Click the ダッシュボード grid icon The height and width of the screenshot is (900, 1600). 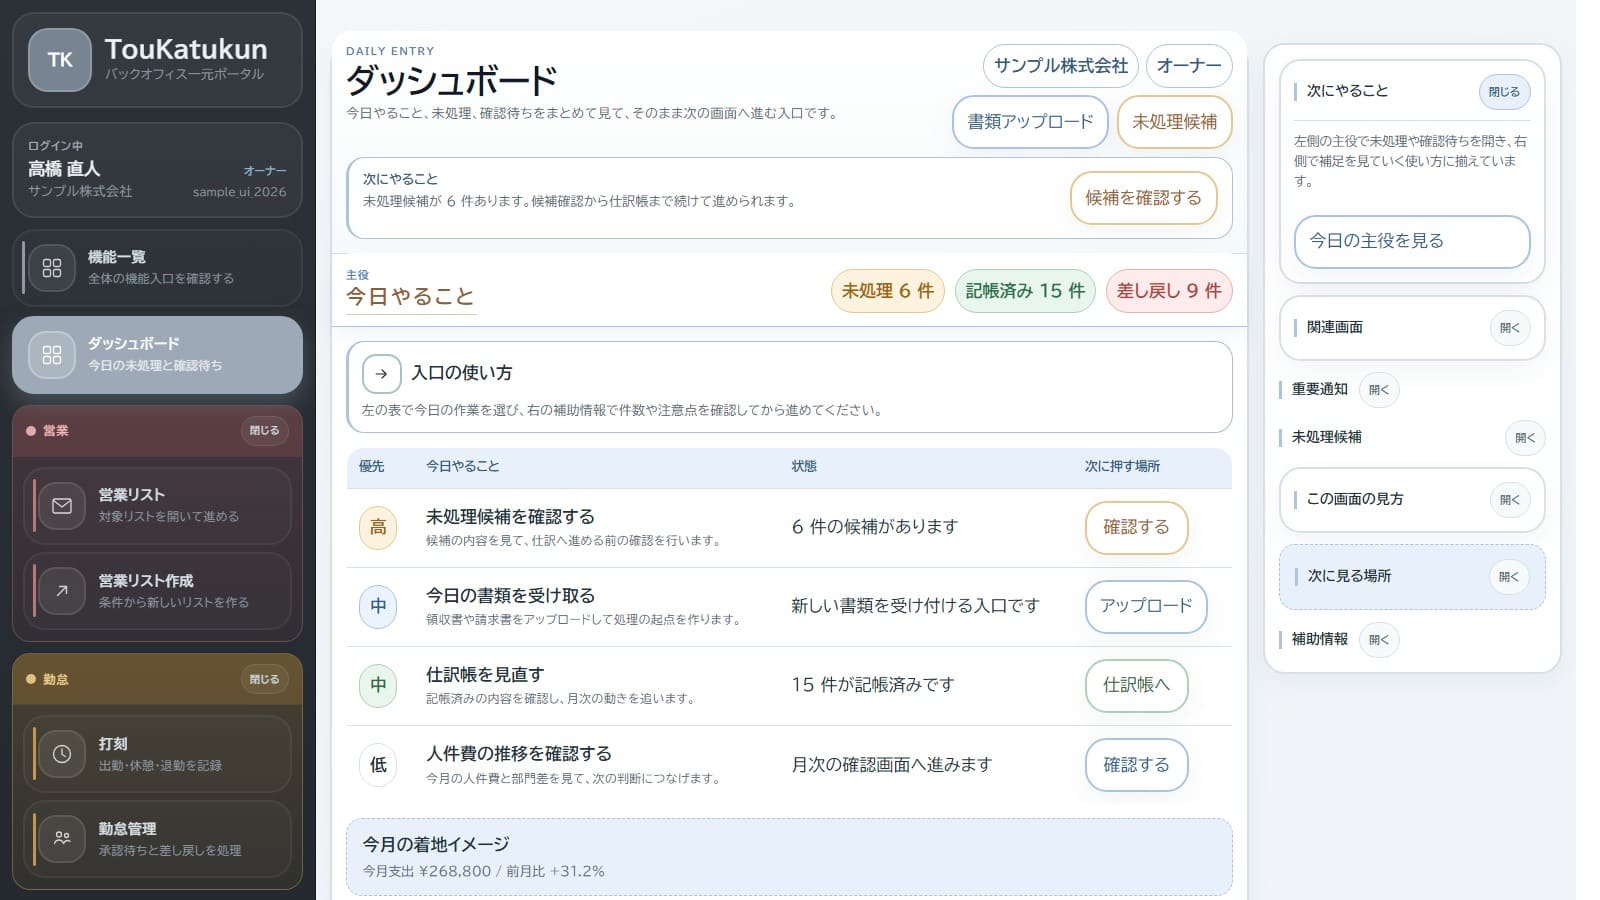coord(52,355)
